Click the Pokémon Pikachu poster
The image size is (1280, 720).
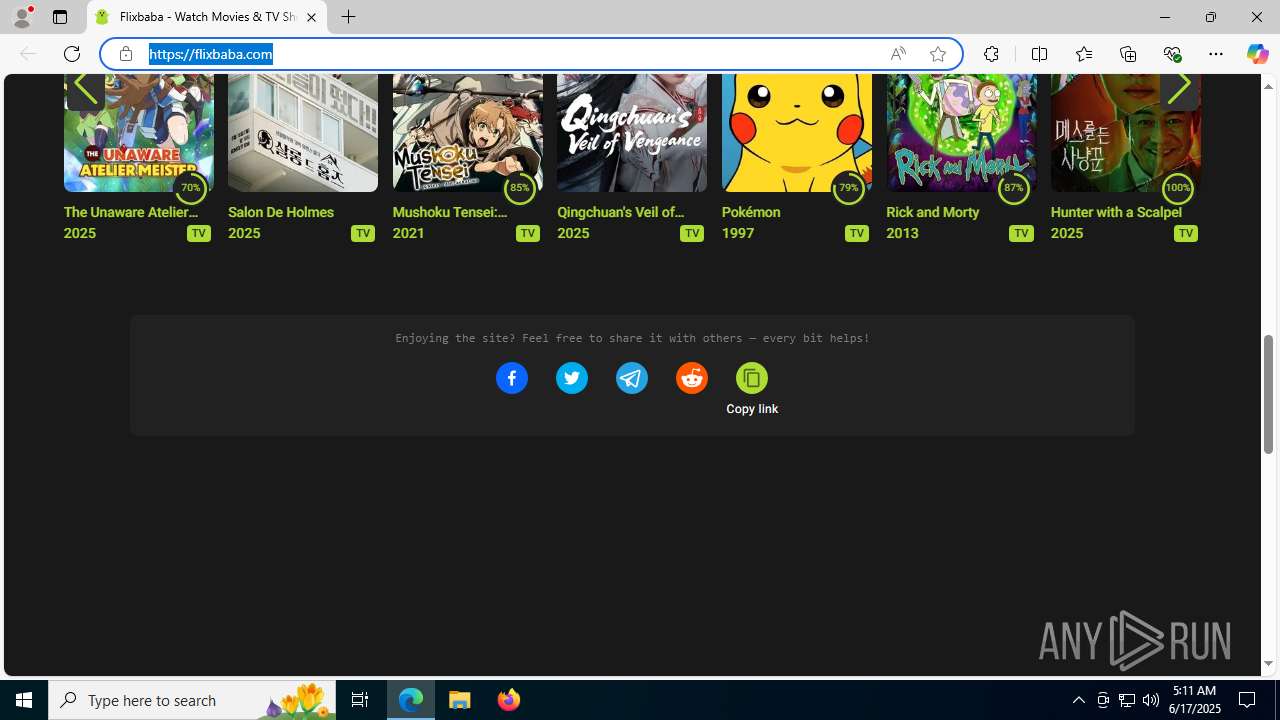point(797,132)
